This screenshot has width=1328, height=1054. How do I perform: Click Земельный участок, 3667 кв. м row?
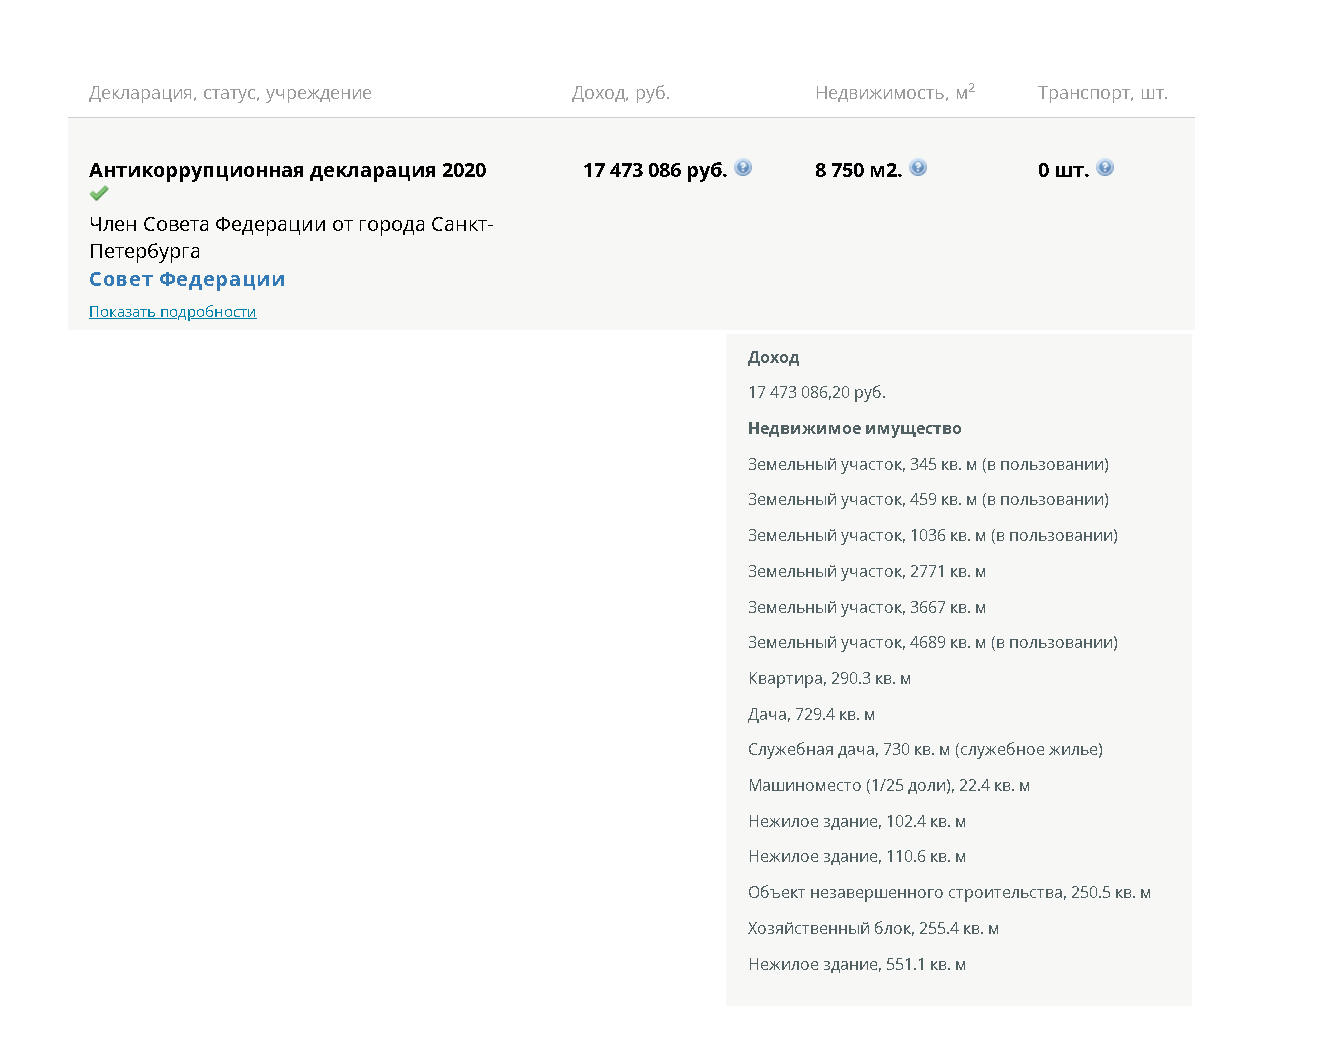pos(867,607)
